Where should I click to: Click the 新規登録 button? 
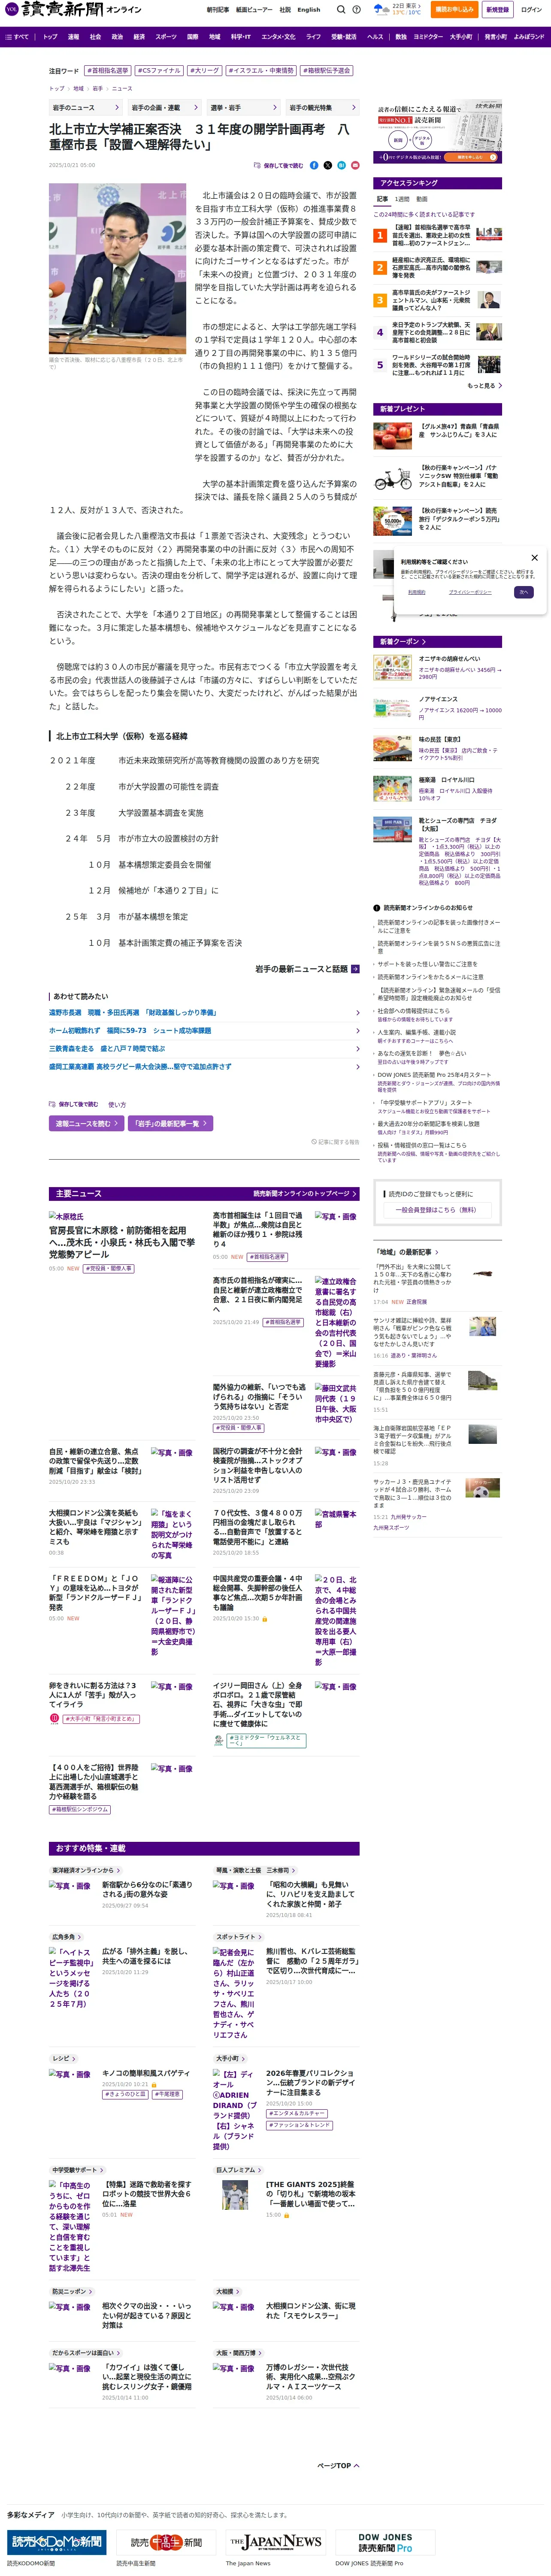click(x=497, y=9)
